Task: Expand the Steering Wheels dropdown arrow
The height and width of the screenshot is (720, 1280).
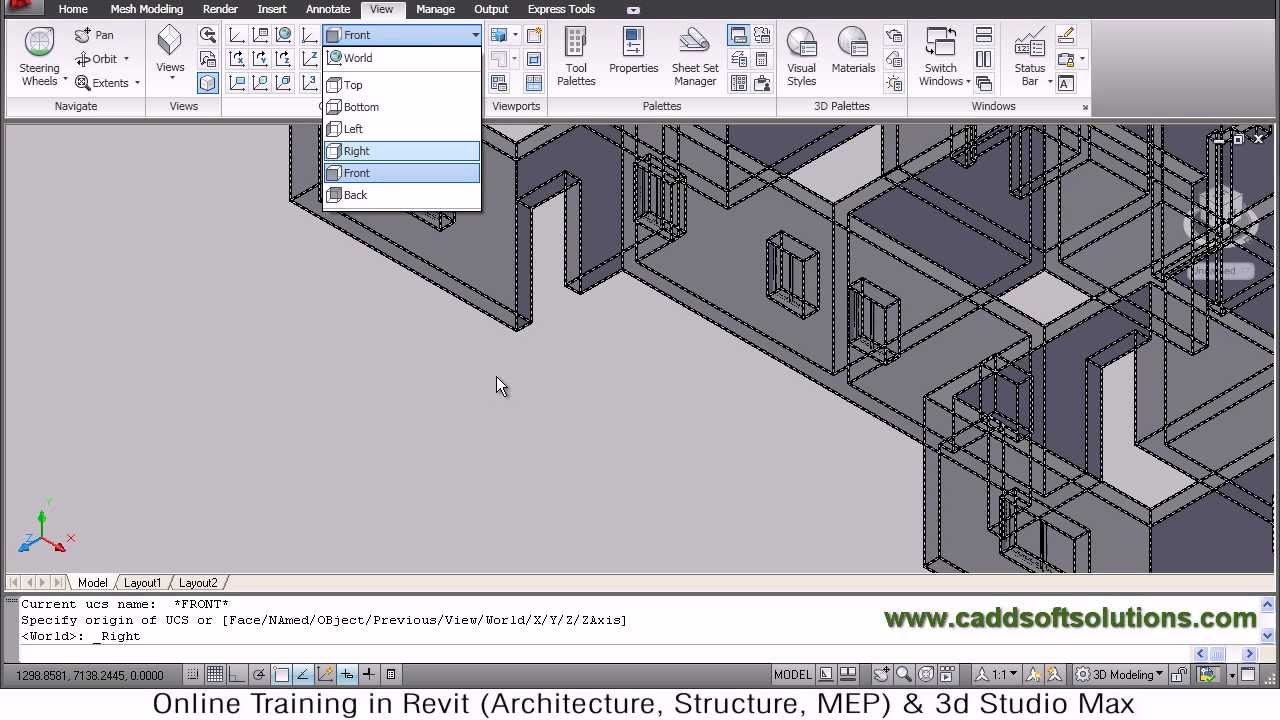Action: [x=65, y=80]
